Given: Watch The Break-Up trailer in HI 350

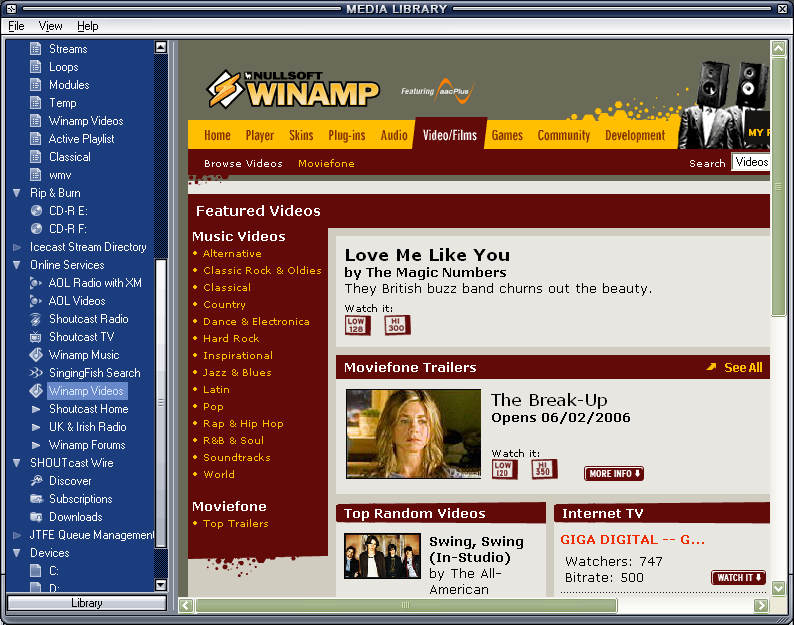Looking at the screenshot, I should click(544, 469).
